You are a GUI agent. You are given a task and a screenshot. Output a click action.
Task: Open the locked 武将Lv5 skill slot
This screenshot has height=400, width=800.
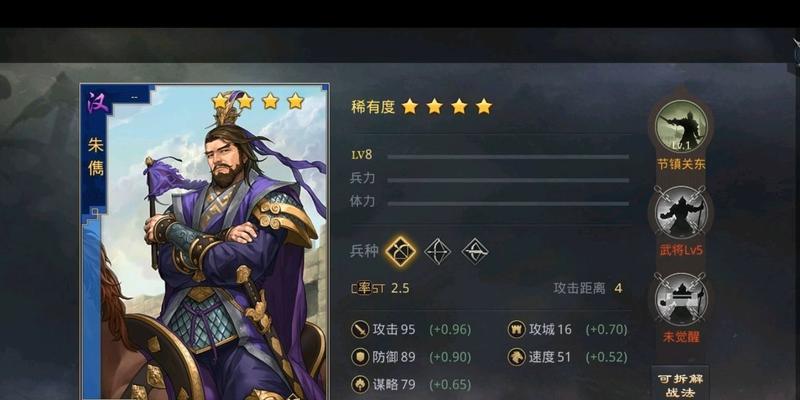click(681, 211)
